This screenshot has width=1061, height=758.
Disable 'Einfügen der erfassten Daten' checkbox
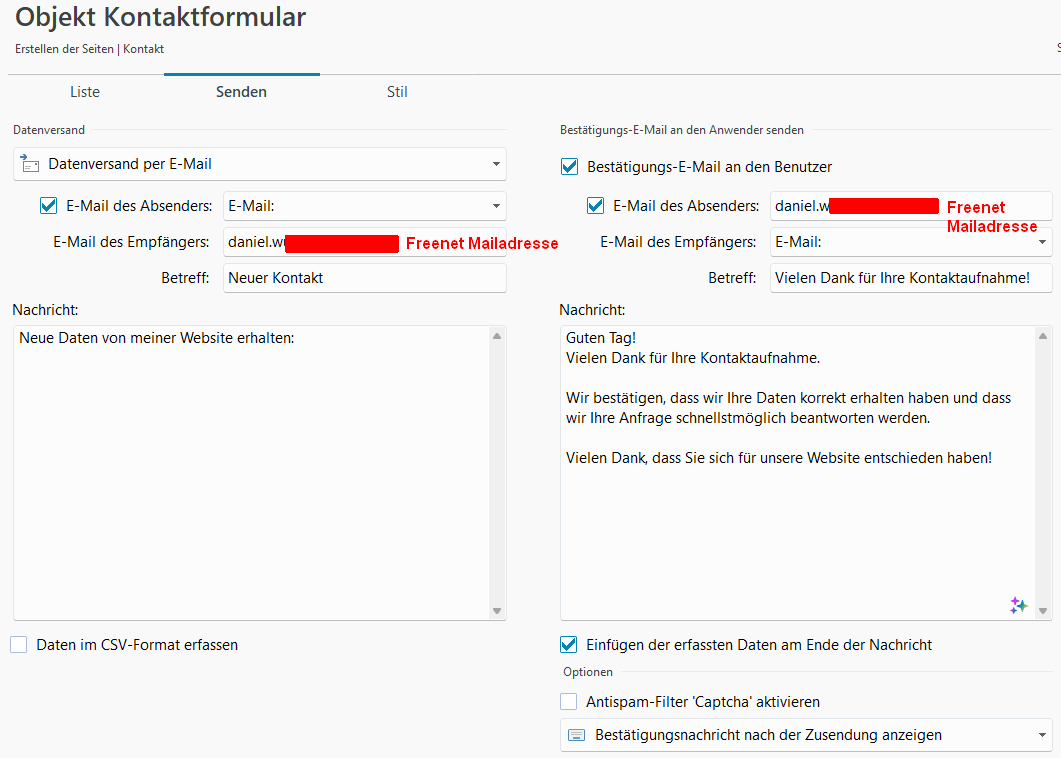point(569,645)
